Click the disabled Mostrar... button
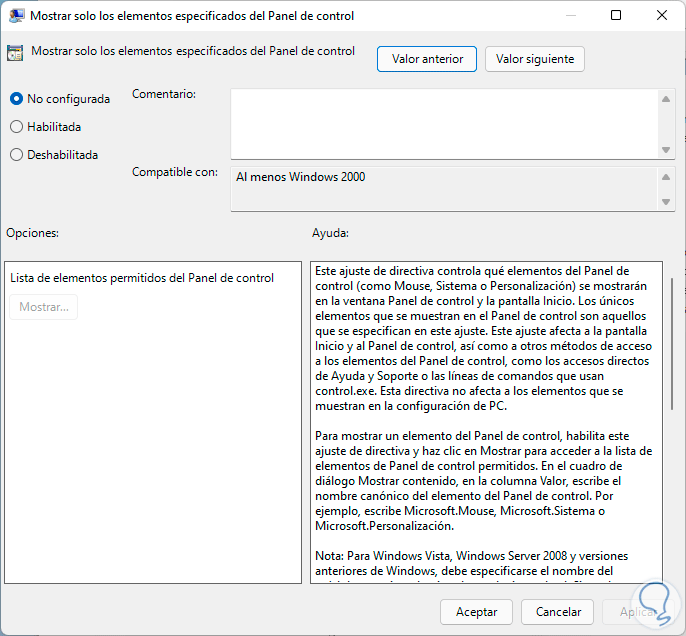 coord(44,307)
